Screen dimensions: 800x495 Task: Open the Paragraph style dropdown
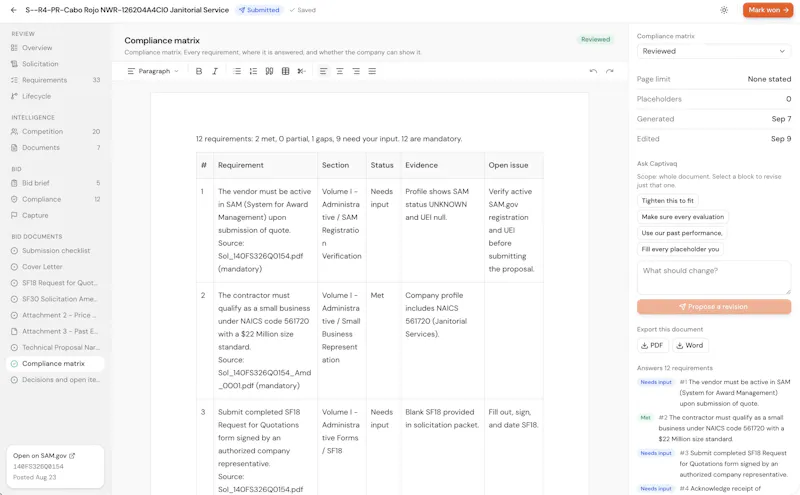[153, 71]
